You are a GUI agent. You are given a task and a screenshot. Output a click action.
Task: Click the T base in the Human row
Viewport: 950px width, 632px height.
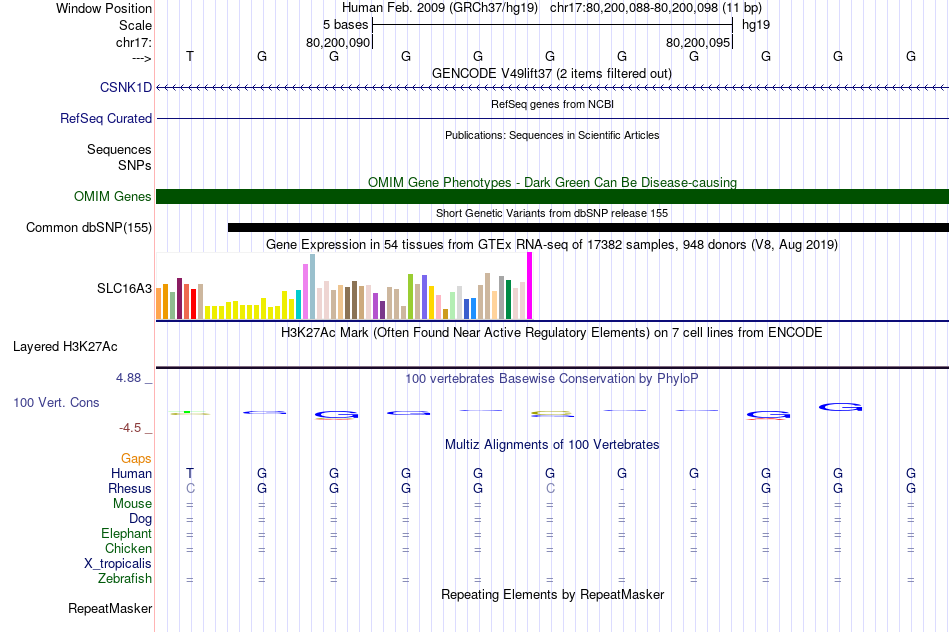click(190, 473)
